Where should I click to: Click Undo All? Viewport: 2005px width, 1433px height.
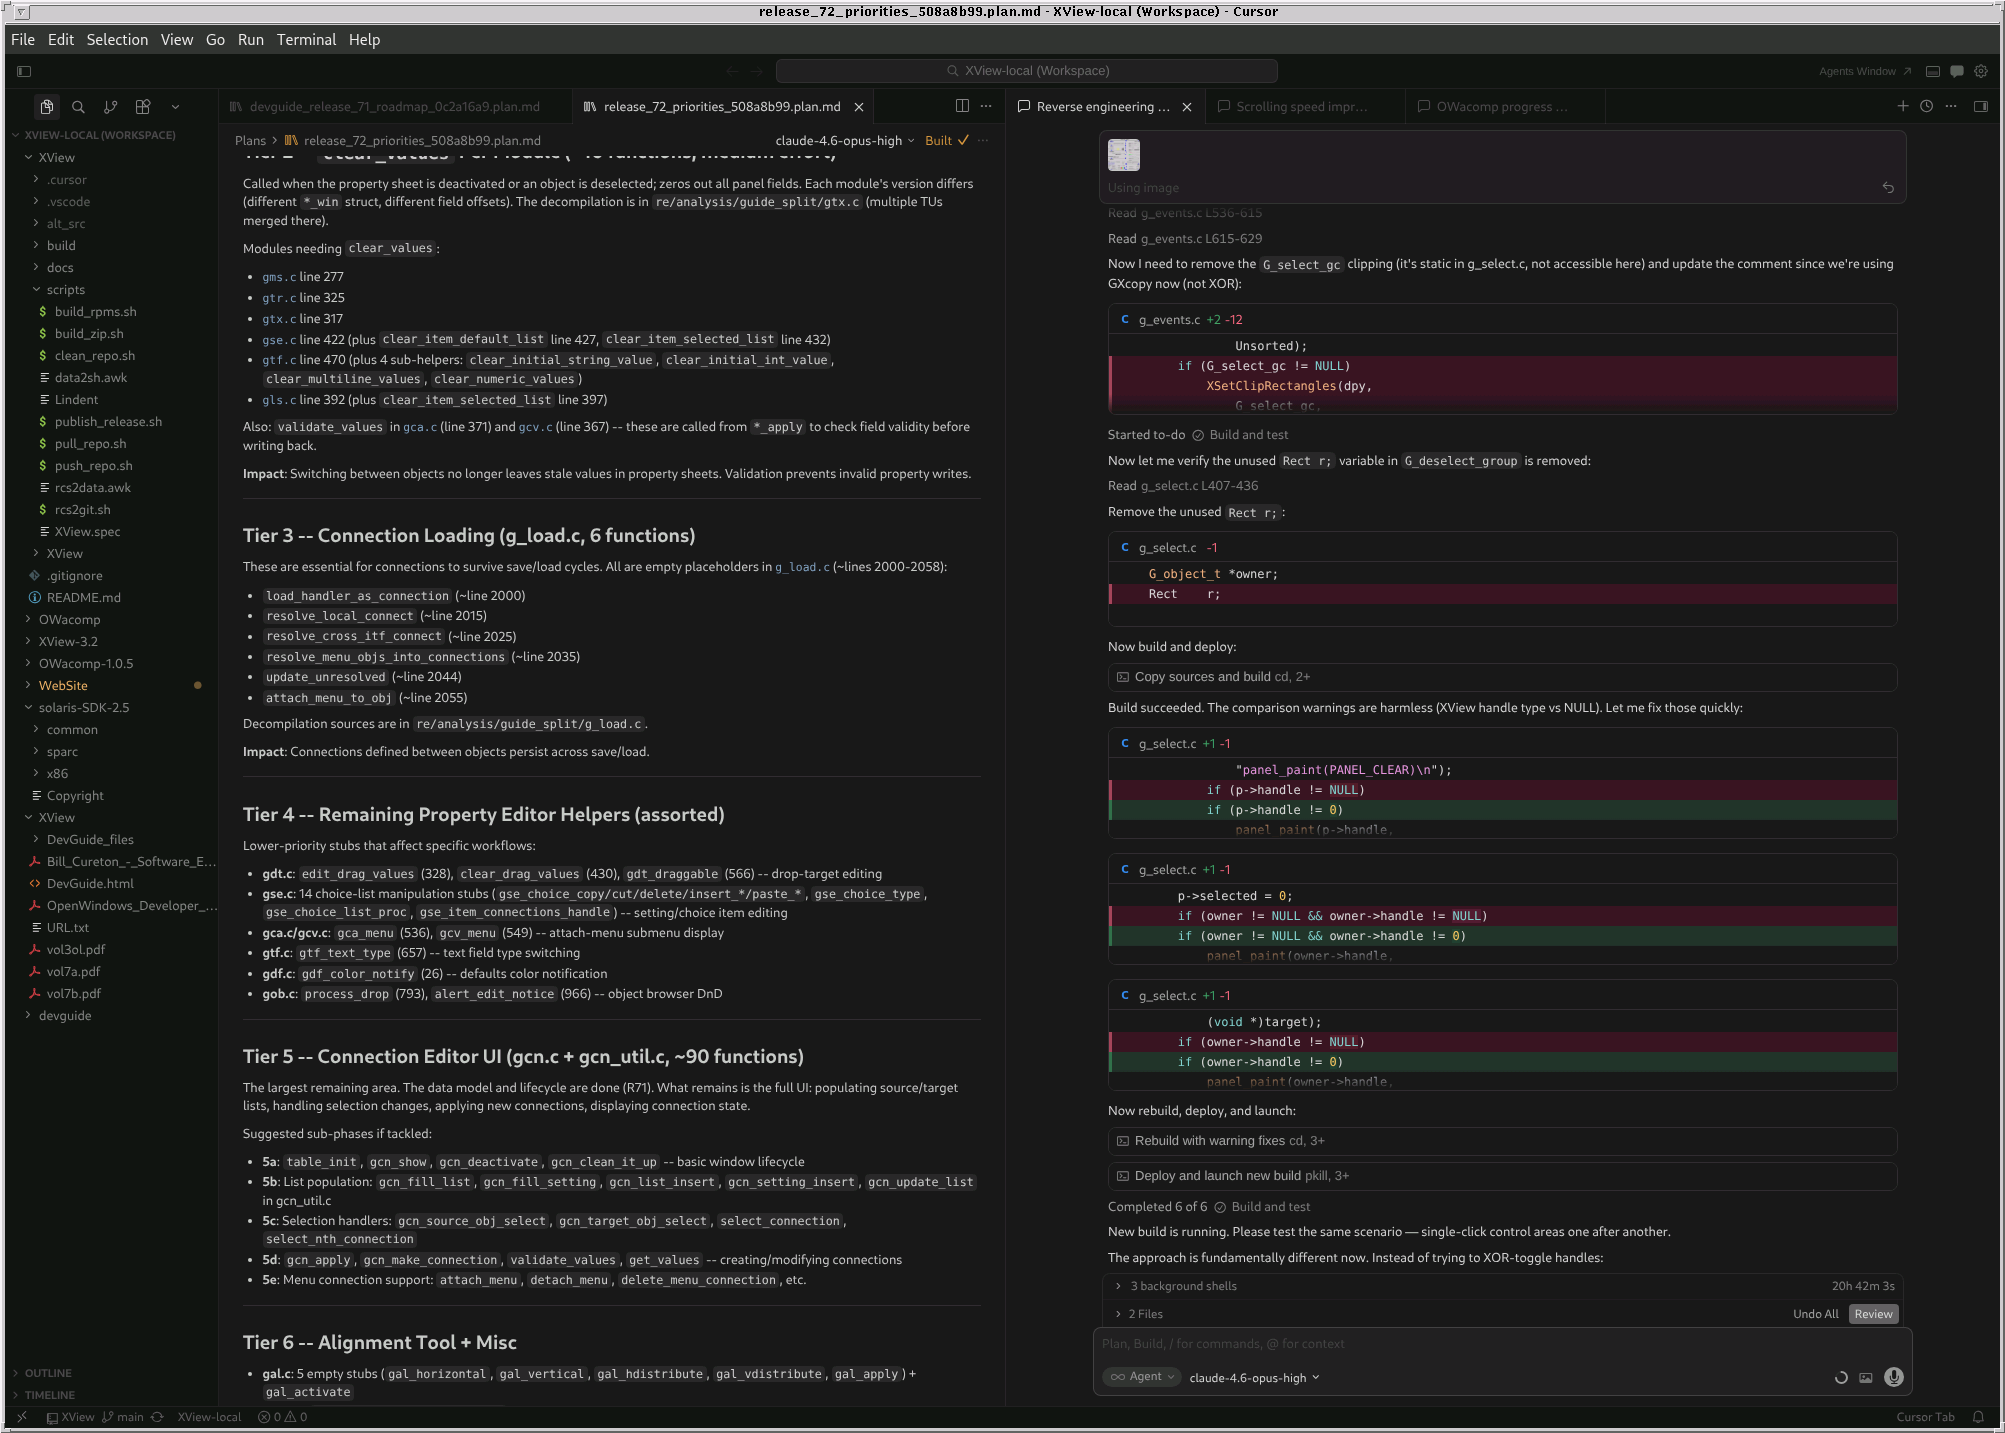(1815, 1314)
